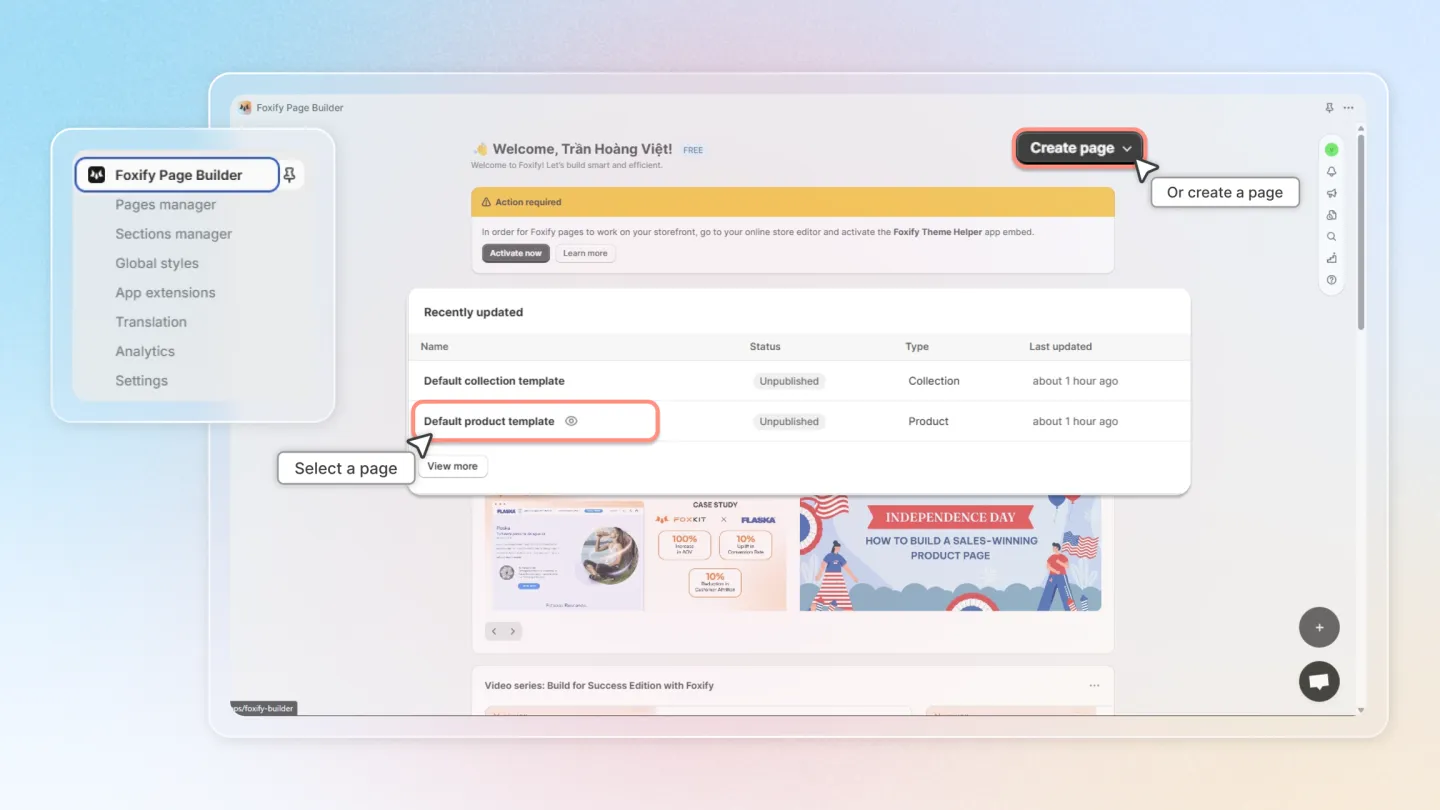The height and width of the screenshot is (810, 1440).
Task: Click the pin icon next to Foxify Page Builder
Action: pyautogui.click(x=289, y=175)
